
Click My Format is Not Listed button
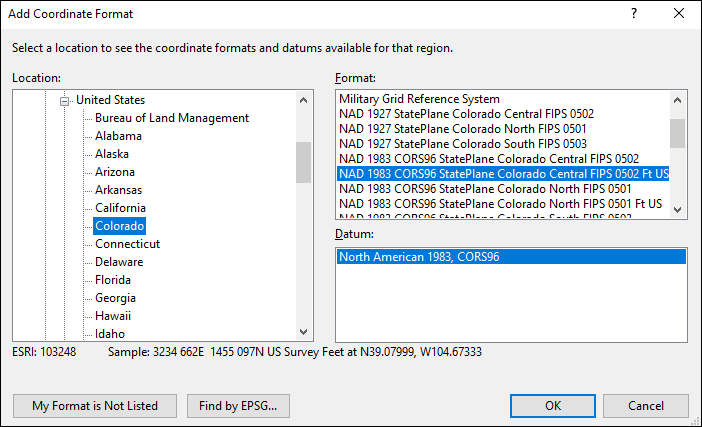pos(95,406)
